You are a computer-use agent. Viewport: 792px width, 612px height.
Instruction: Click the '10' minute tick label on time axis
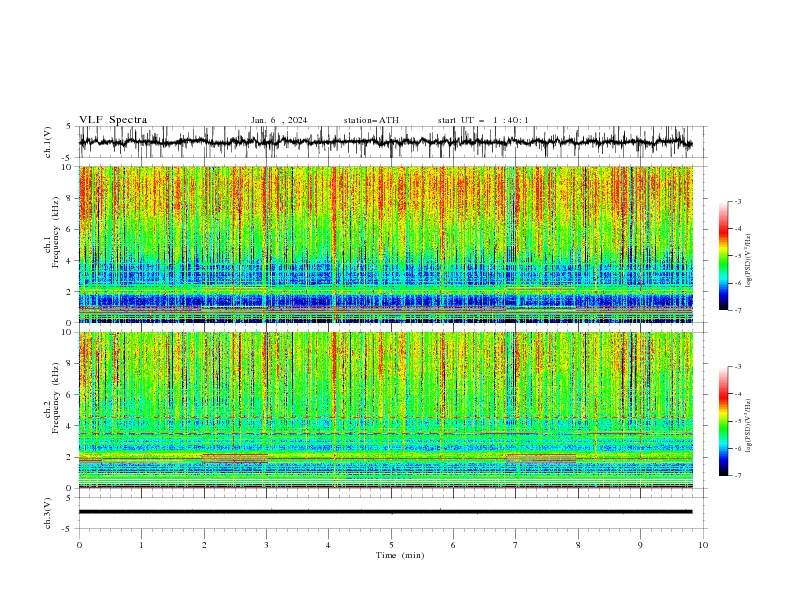coord(703,545)
